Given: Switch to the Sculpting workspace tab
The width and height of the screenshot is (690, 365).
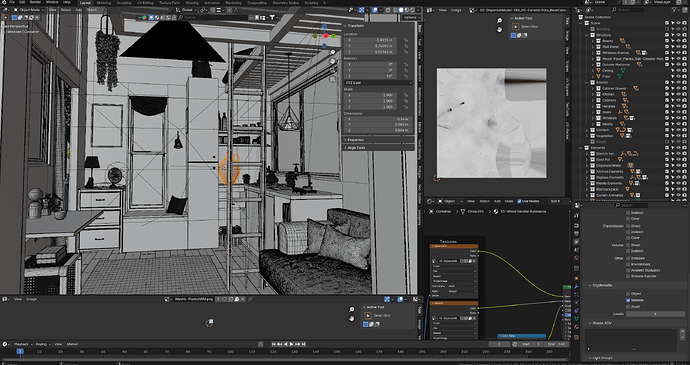Looking at the screenshot, I should pyautogui.click(x=124, y=3).
